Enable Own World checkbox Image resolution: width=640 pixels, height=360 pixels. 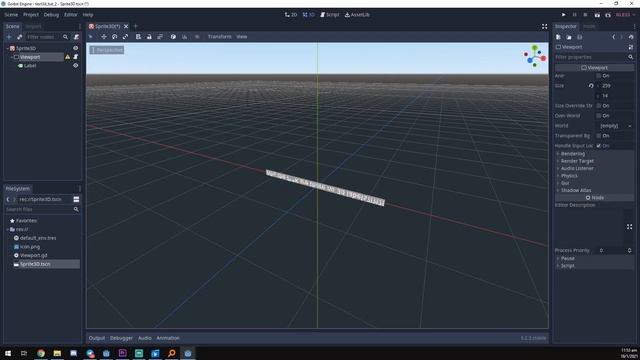pyautogui.click(x=599, y=116)
